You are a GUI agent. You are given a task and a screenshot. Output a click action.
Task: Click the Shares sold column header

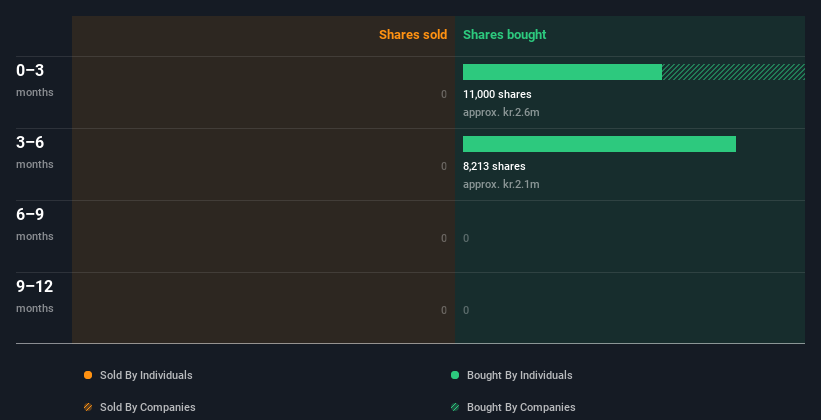pos(413,35)
